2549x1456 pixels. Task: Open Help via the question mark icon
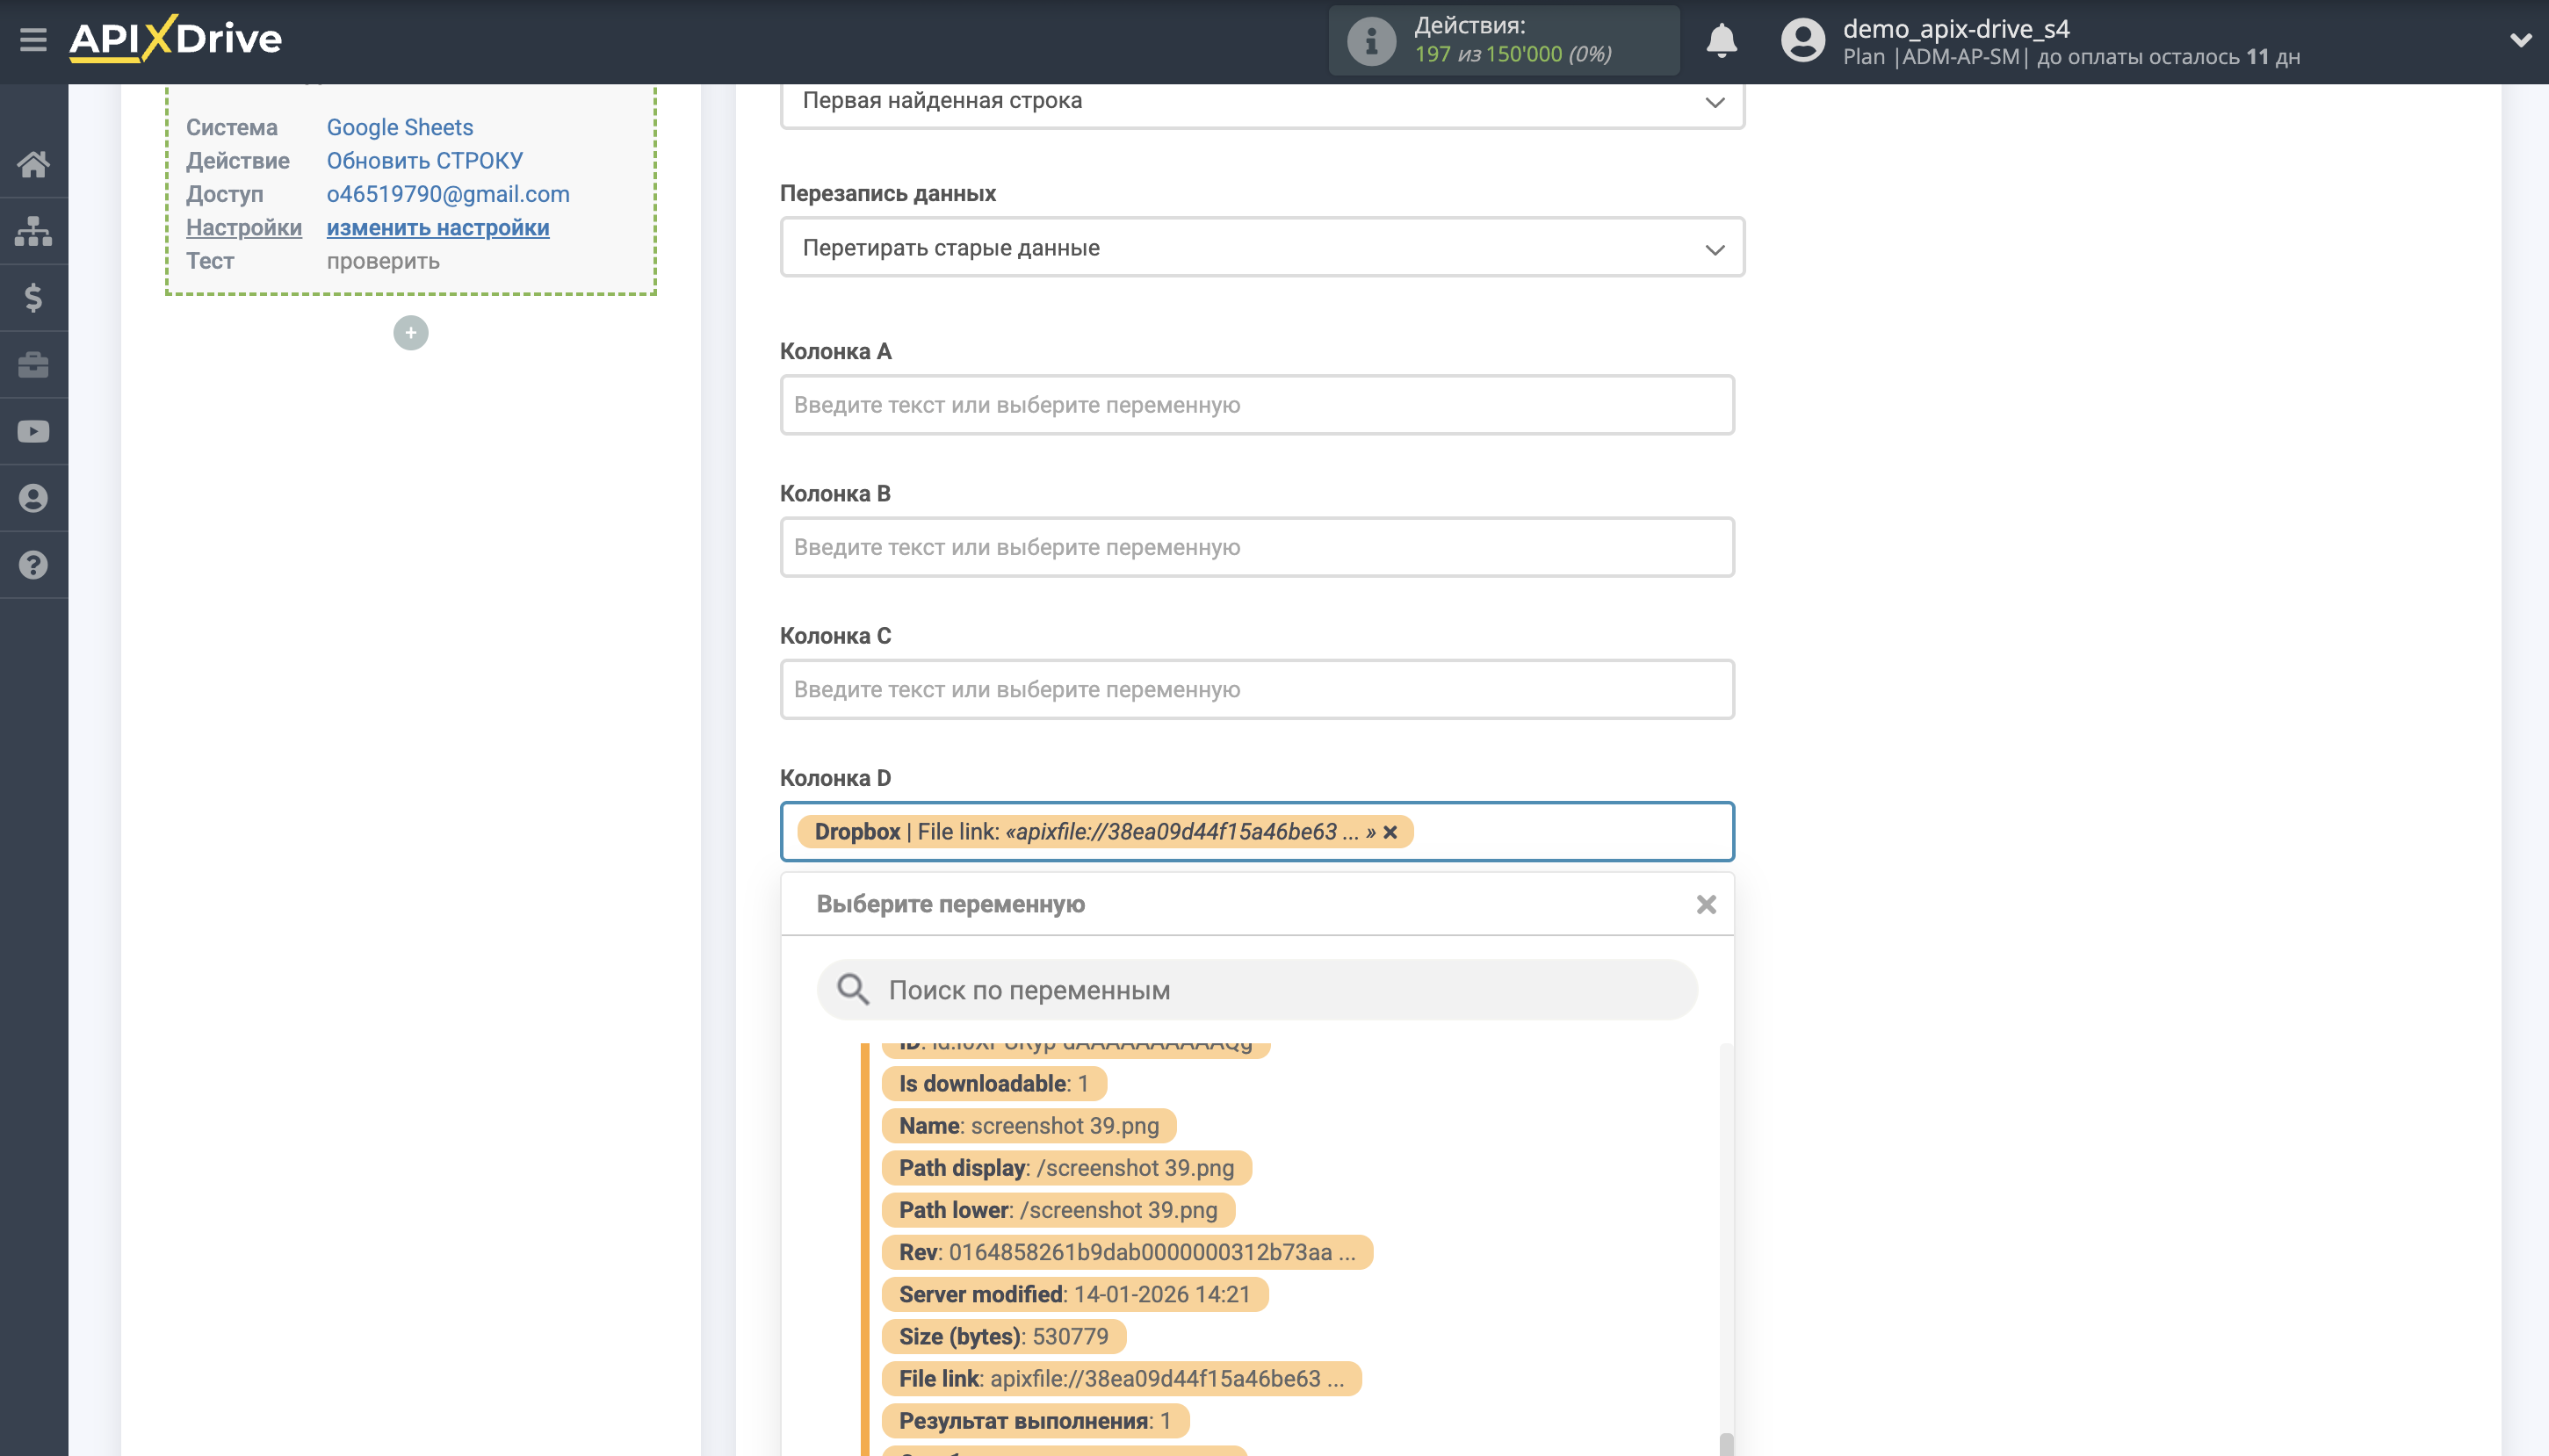[x=33, y=564]
